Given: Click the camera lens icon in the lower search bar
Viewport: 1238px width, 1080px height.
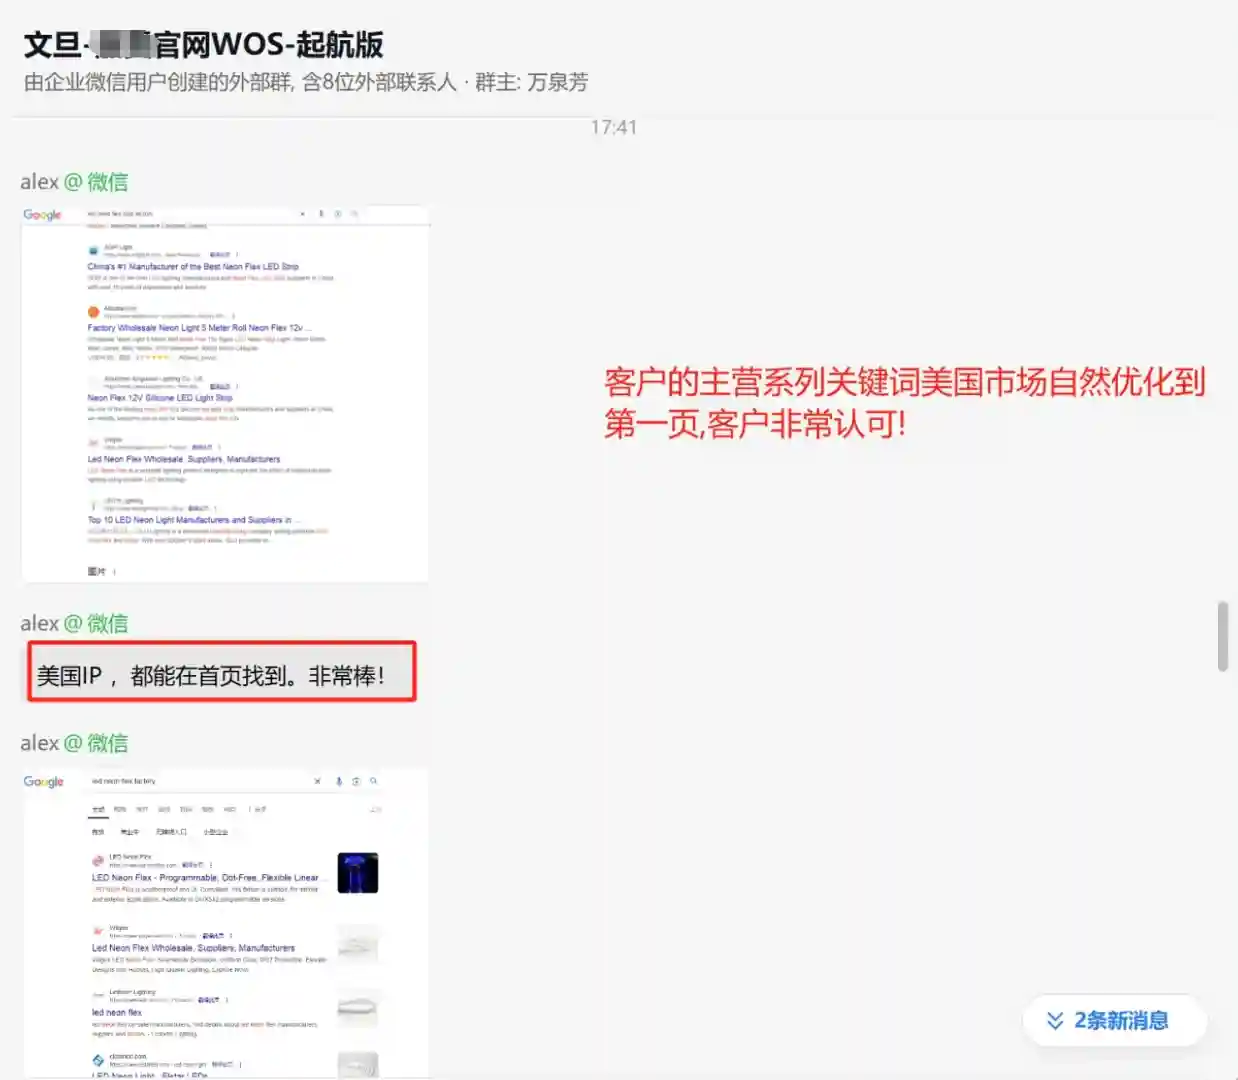Looking at the screenshot, I should [356, 781].
